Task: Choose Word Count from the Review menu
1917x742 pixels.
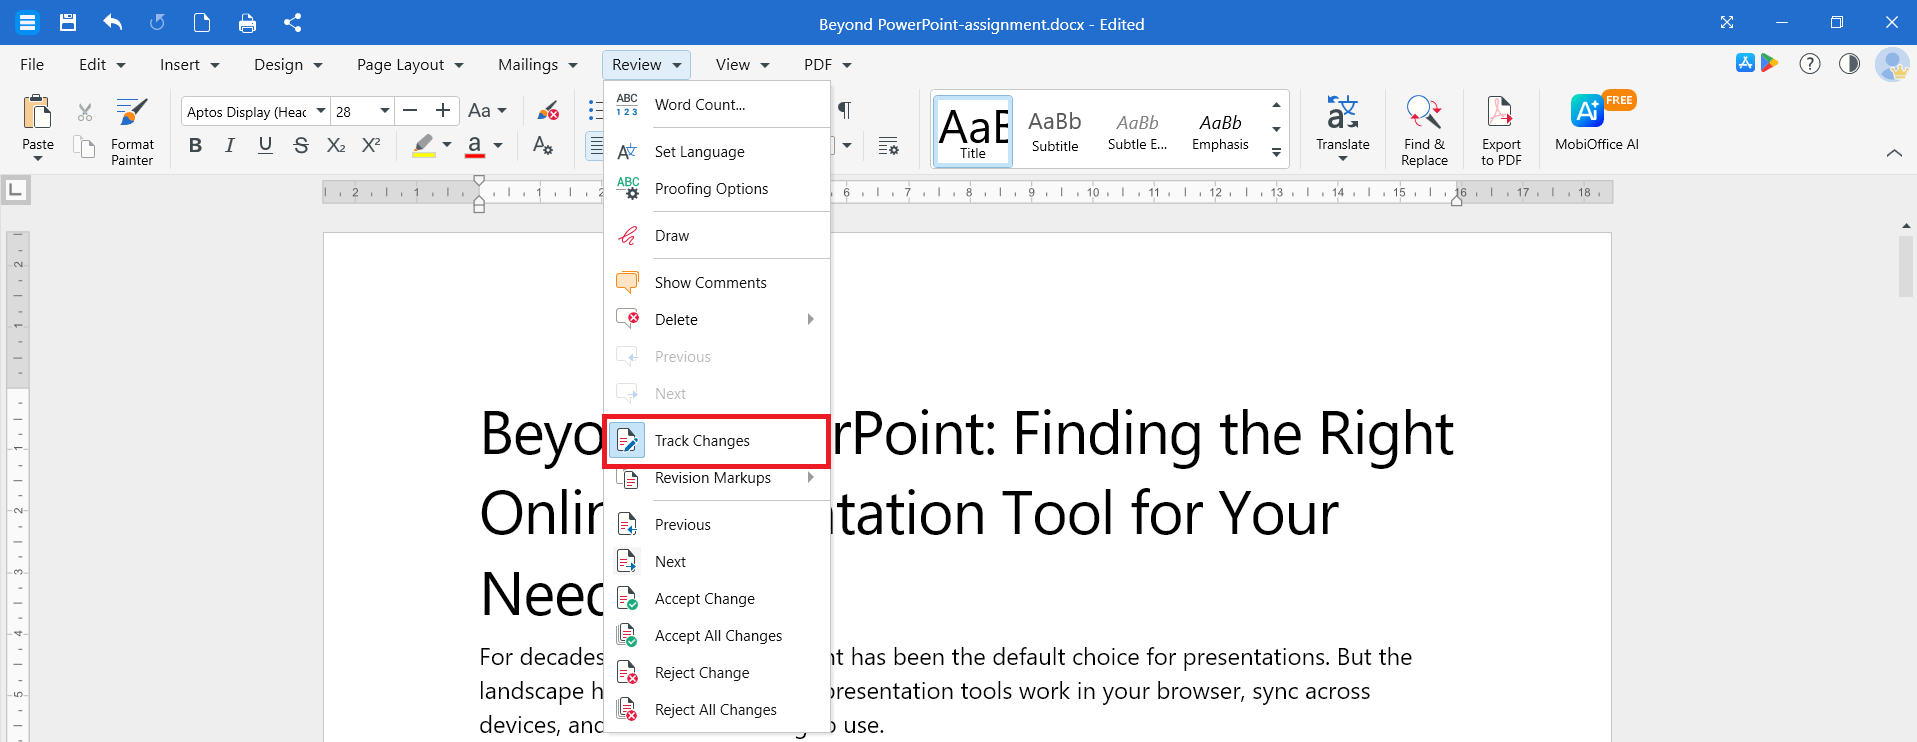Action: [717, 105]
